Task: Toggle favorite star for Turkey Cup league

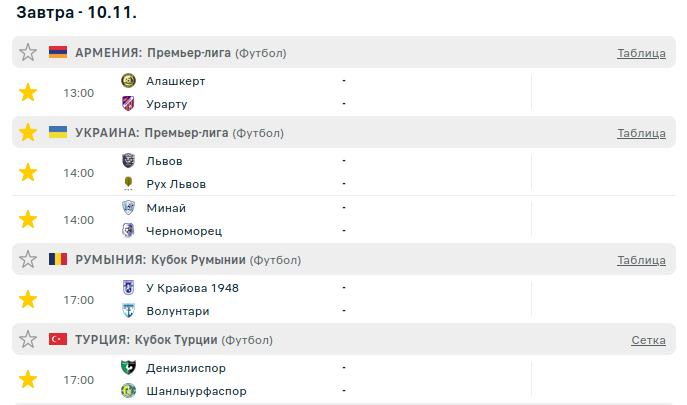Action: pyautogui.click(x=28, y=340)
